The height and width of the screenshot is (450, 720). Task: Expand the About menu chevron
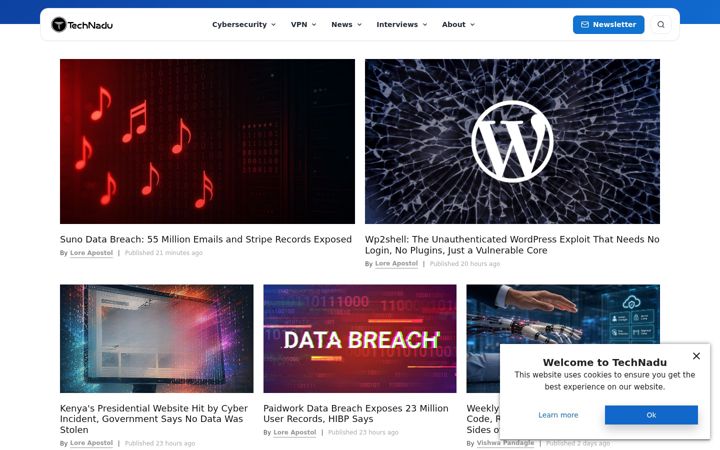(472, 25)
